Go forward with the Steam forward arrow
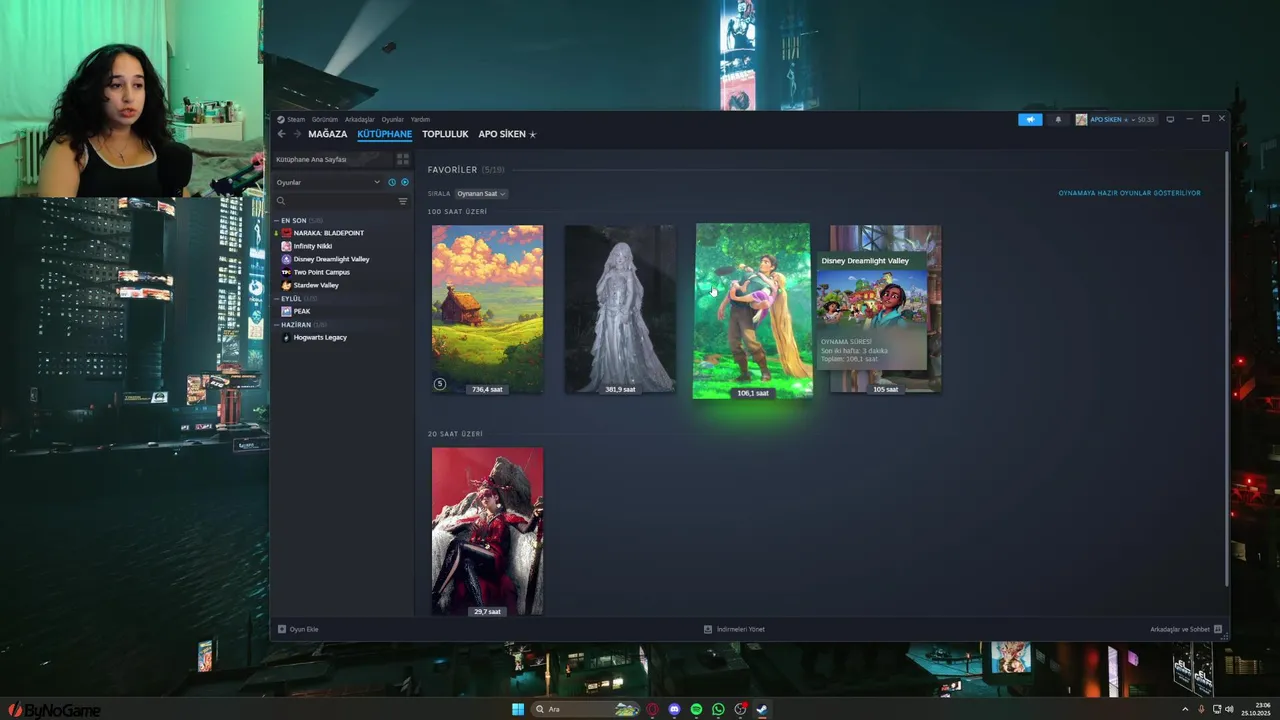 [297, 134]
